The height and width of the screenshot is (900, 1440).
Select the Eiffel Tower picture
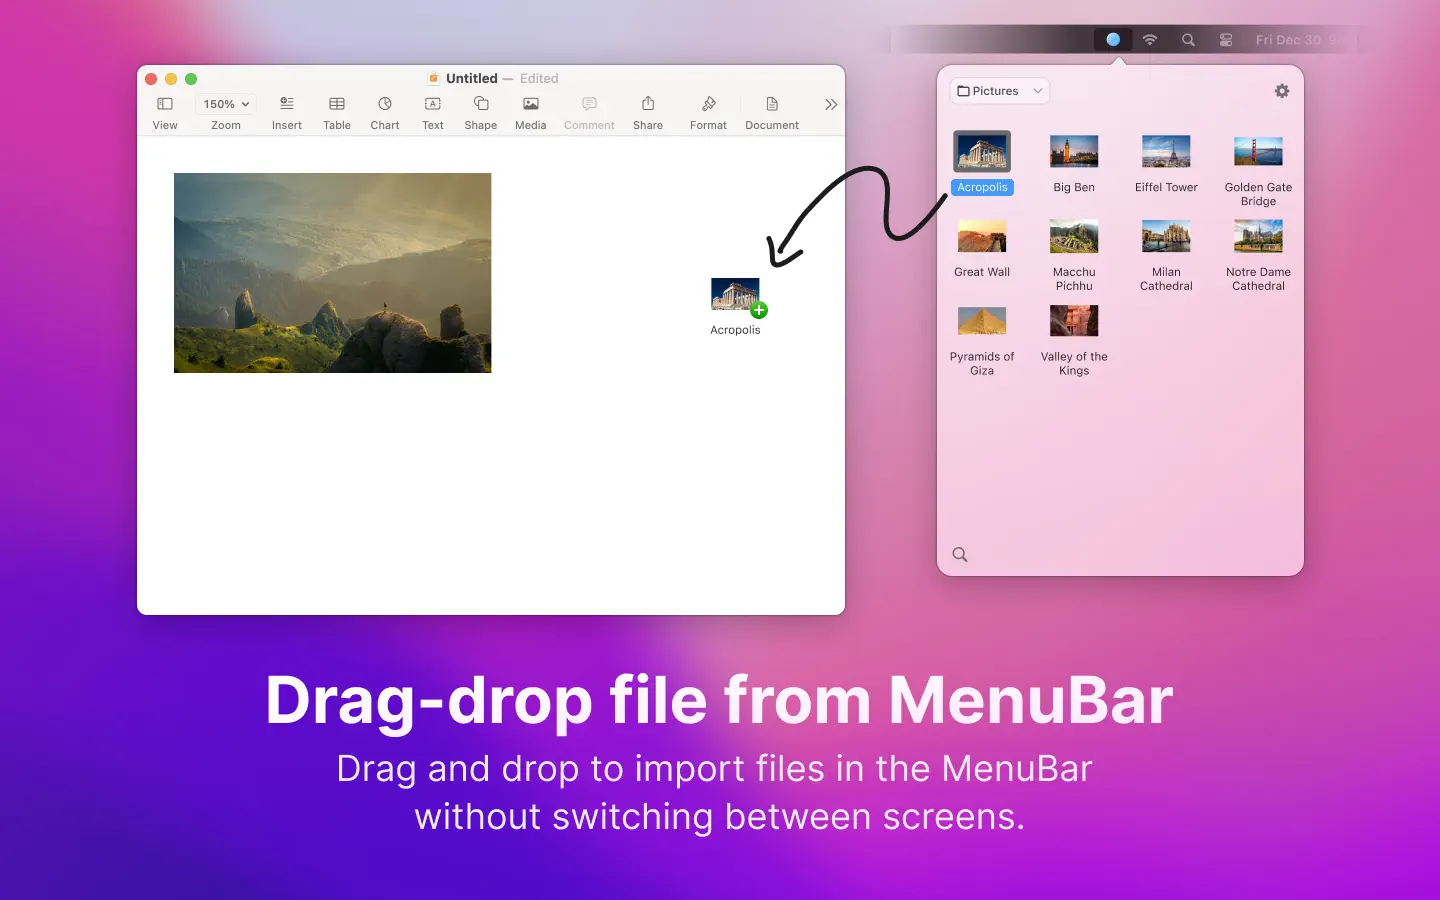1166,152
